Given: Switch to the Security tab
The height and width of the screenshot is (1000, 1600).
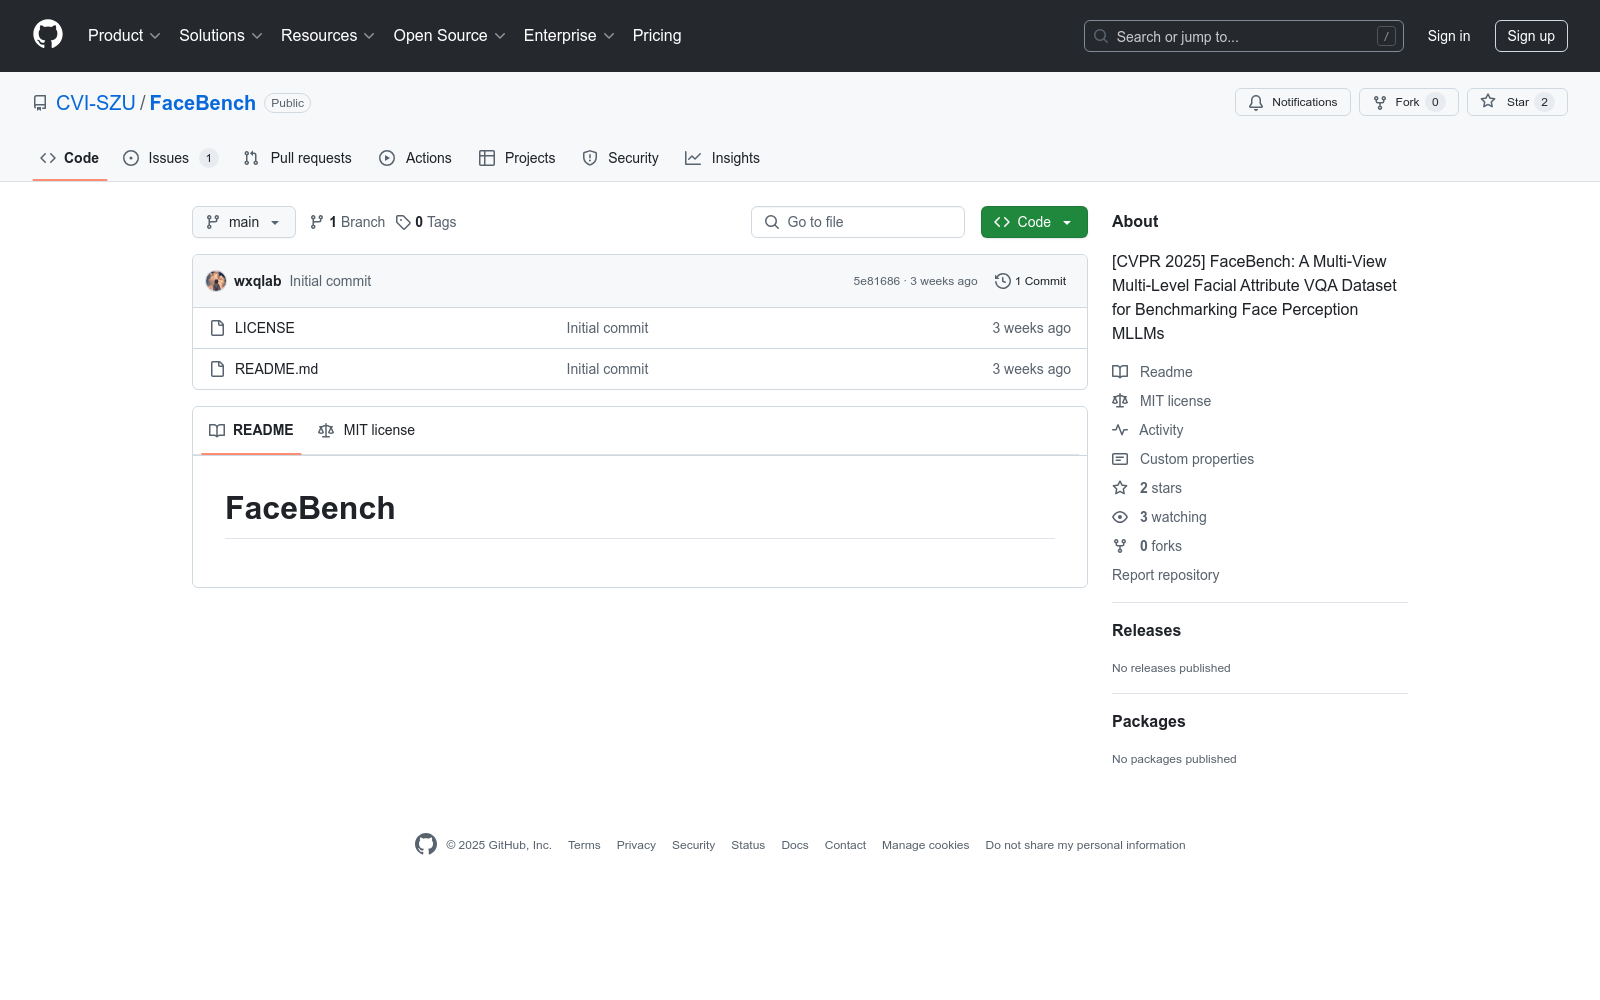Looking at the screenshot, I should (621, 158).
